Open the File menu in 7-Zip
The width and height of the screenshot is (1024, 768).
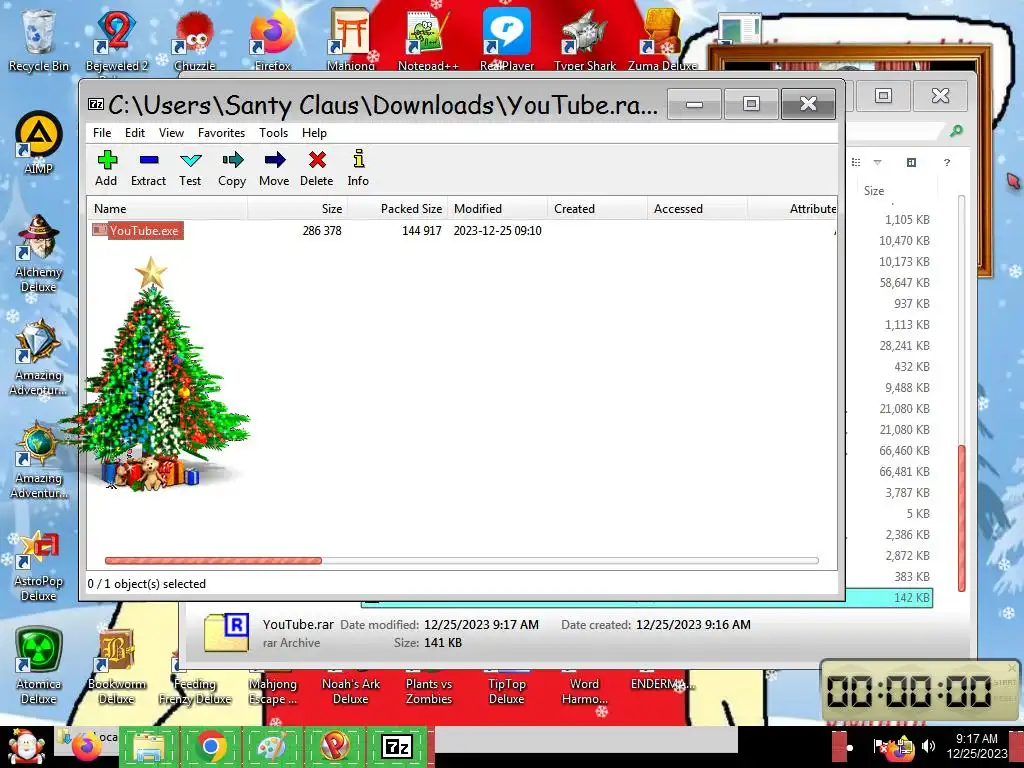click(x=102, y=133)
